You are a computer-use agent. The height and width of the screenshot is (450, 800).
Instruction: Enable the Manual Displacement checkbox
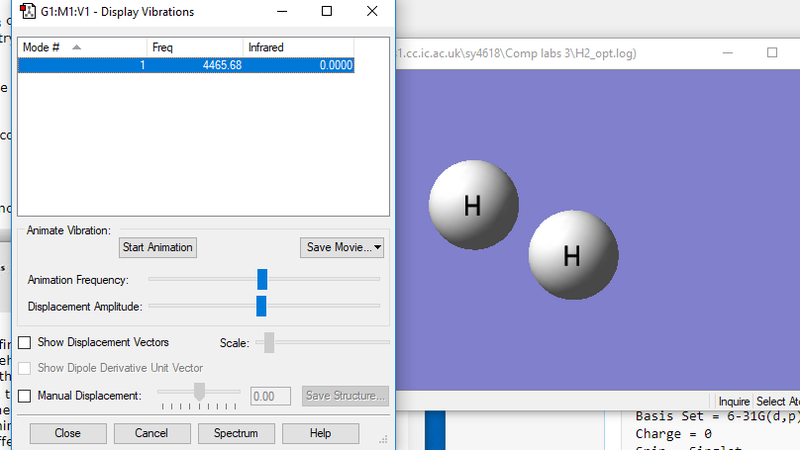pyautogui.click(x=24, y=396)
